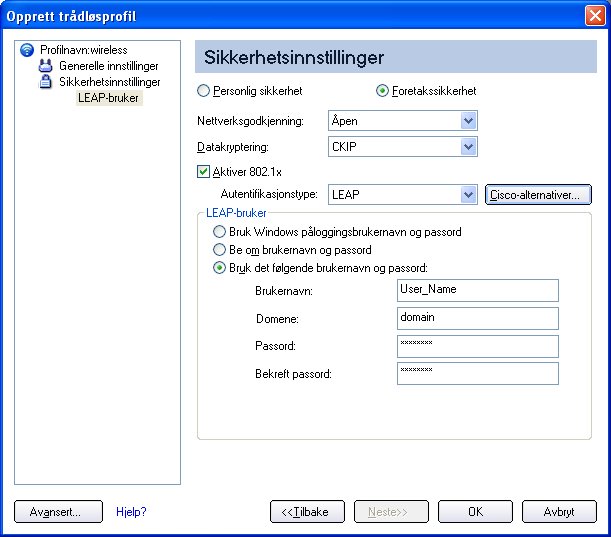Image resolution: width=611 pixels, height=537 pixels.
Task: Open the Avansert settings button
Action: click(x=58, y=512)
